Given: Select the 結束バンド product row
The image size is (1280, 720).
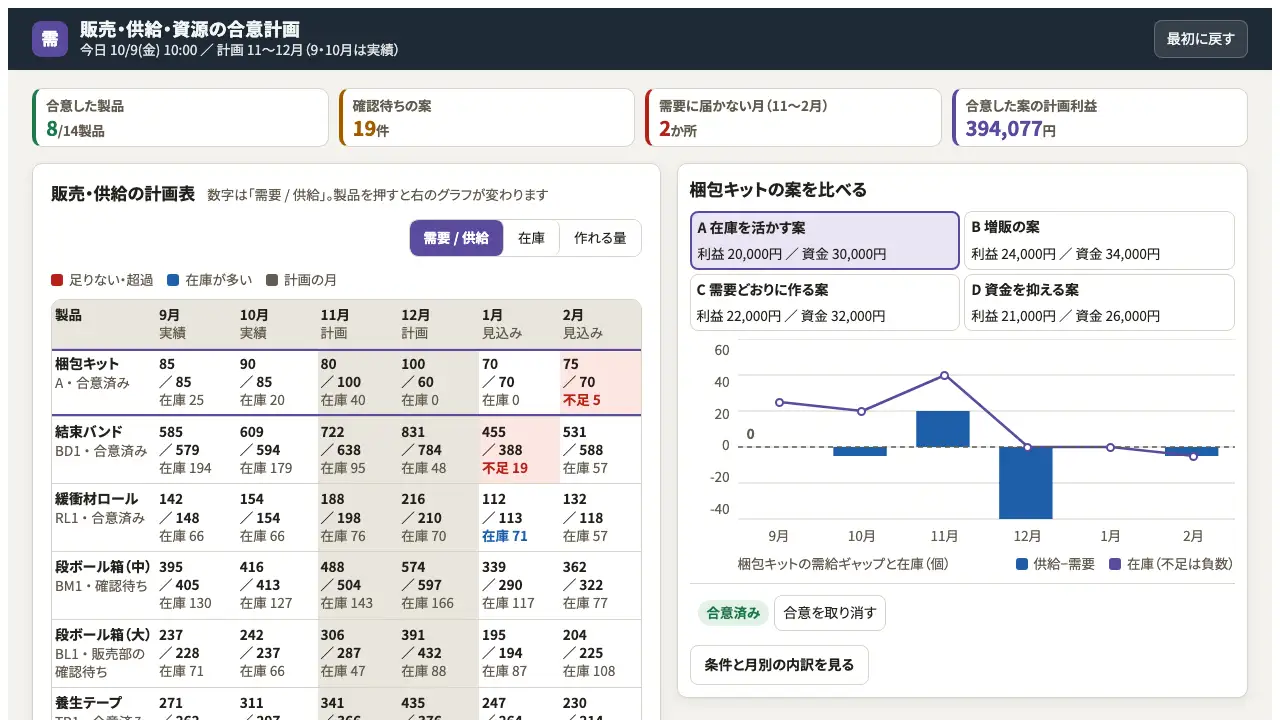Looking at the screenshot, I should 346,450.
